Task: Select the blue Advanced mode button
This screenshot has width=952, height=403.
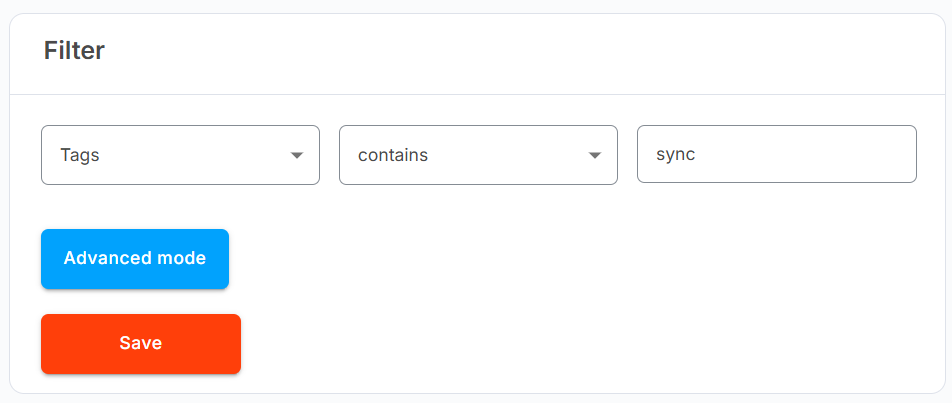Action: coord(135,259)
